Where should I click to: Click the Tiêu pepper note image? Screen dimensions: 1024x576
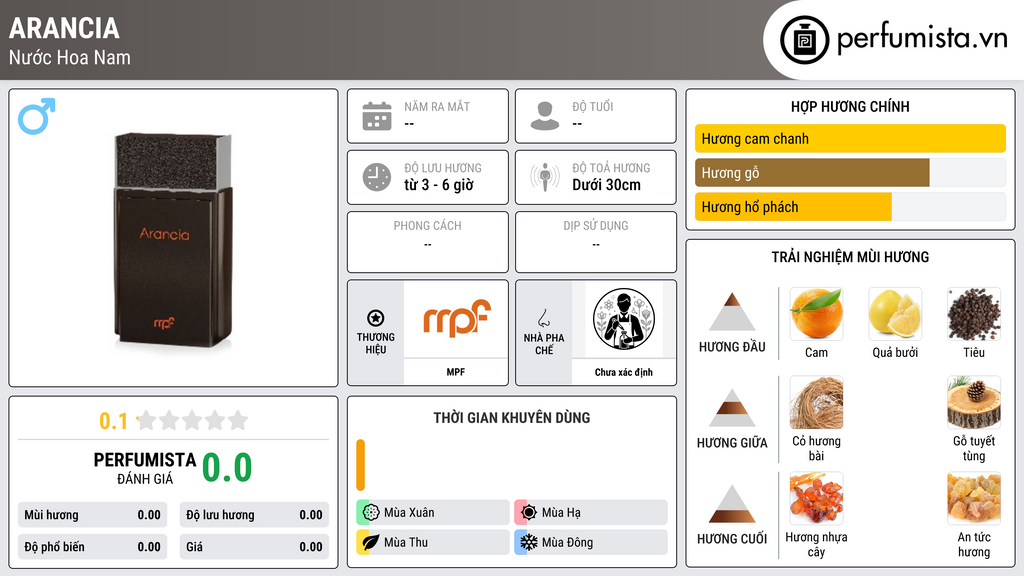[x=974, y=314]
